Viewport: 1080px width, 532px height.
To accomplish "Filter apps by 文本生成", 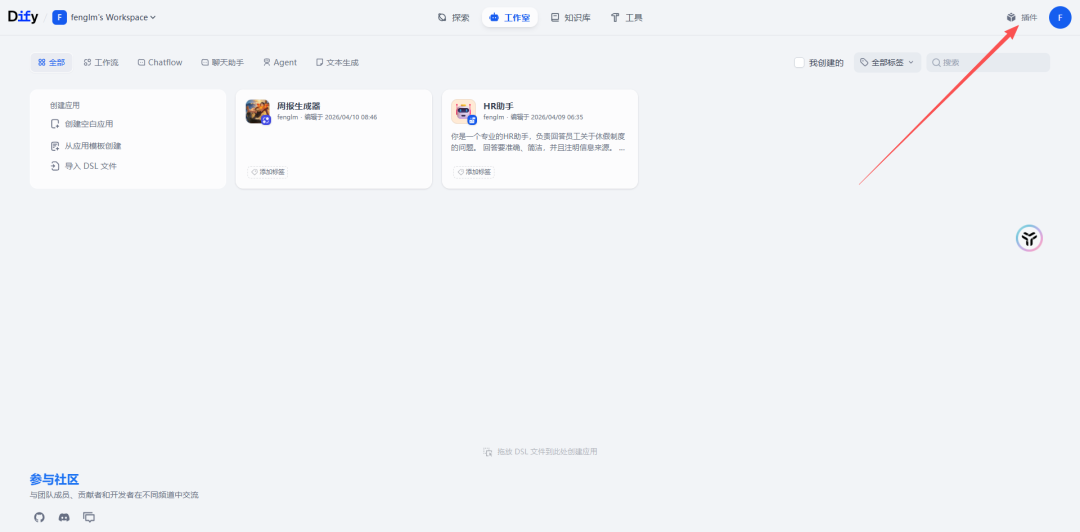I will [x=337, y=62].
